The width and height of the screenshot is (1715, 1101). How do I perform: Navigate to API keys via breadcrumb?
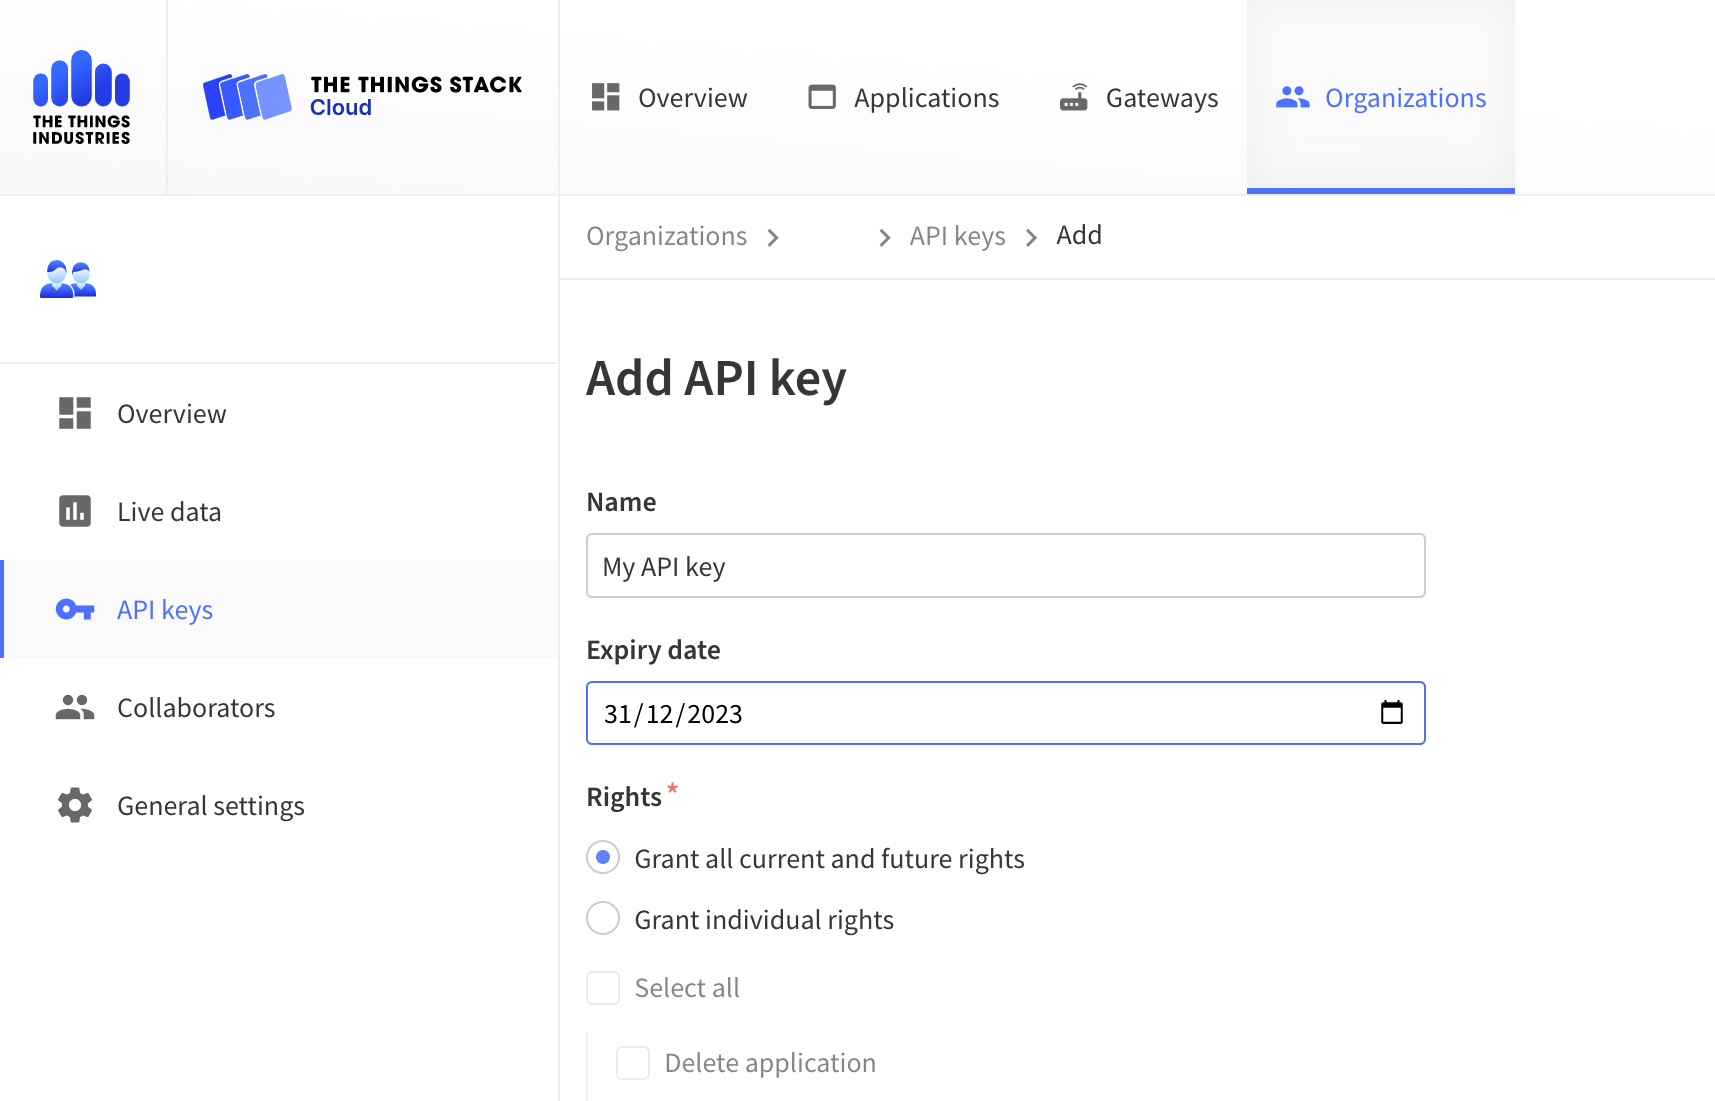coord(957,235)
